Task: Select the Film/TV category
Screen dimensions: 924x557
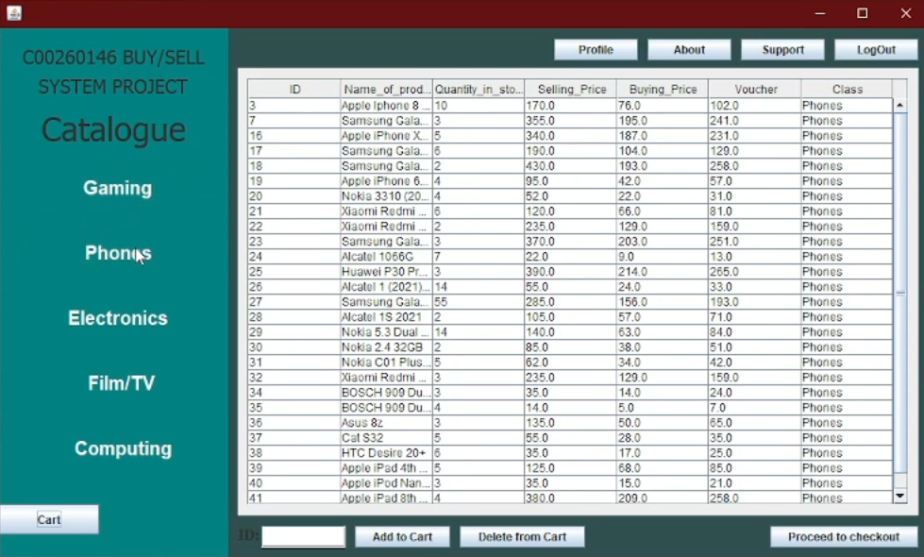Action: coord(121,383)
